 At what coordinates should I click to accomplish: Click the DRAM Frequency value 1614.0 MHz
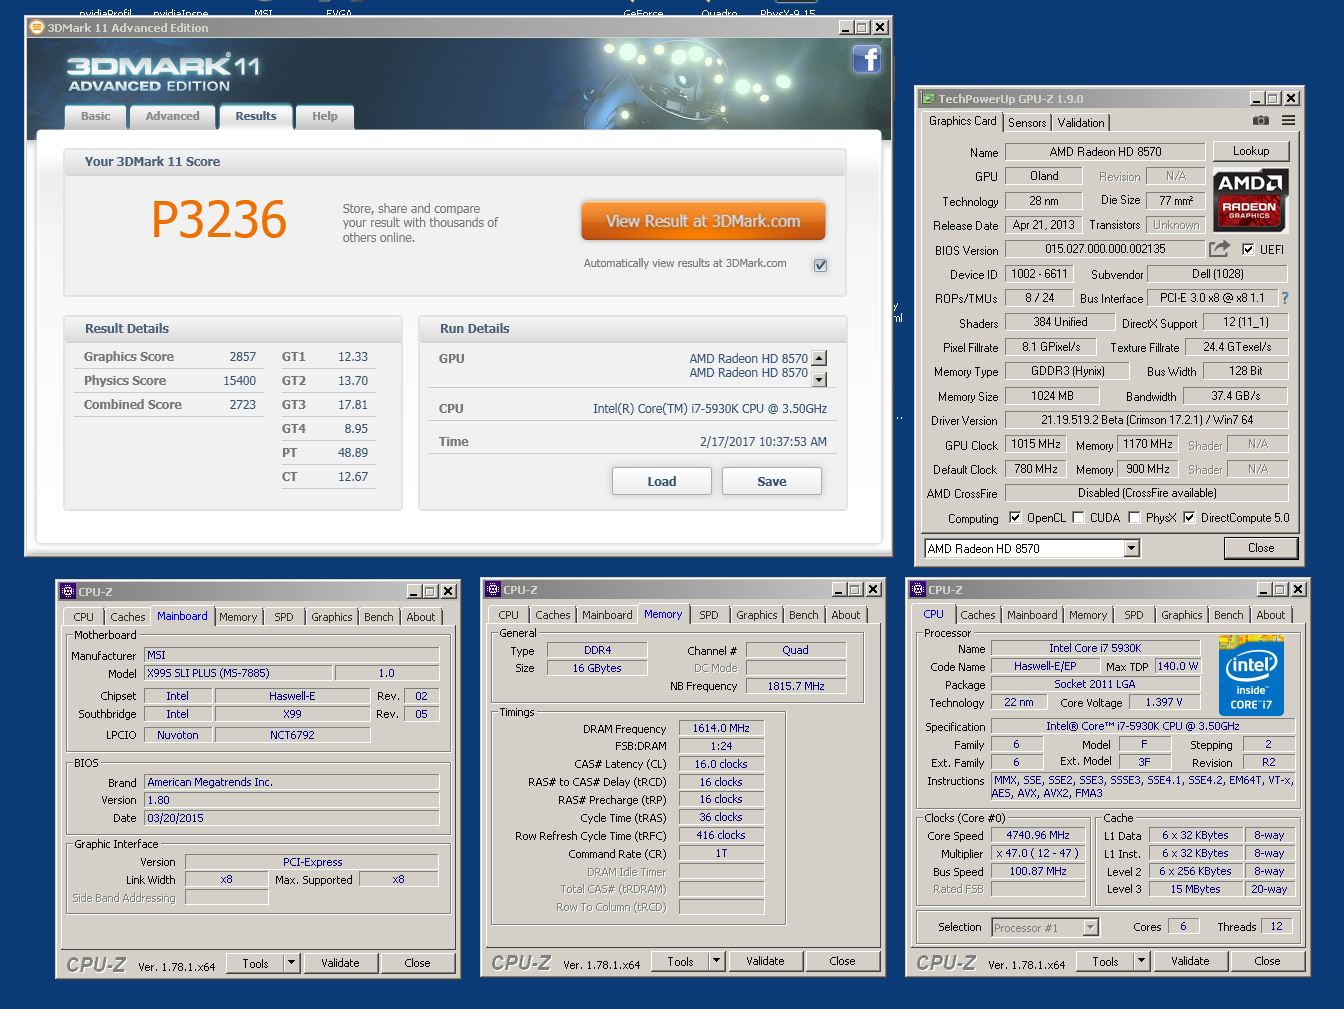[721, 728]
